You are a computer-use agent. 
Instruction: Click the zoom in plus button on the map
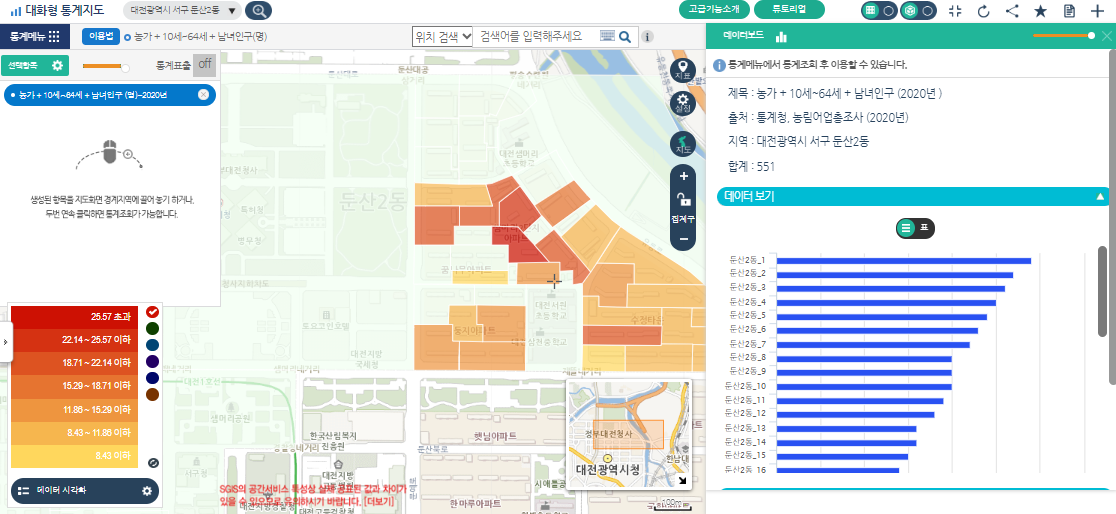(683, 177)
